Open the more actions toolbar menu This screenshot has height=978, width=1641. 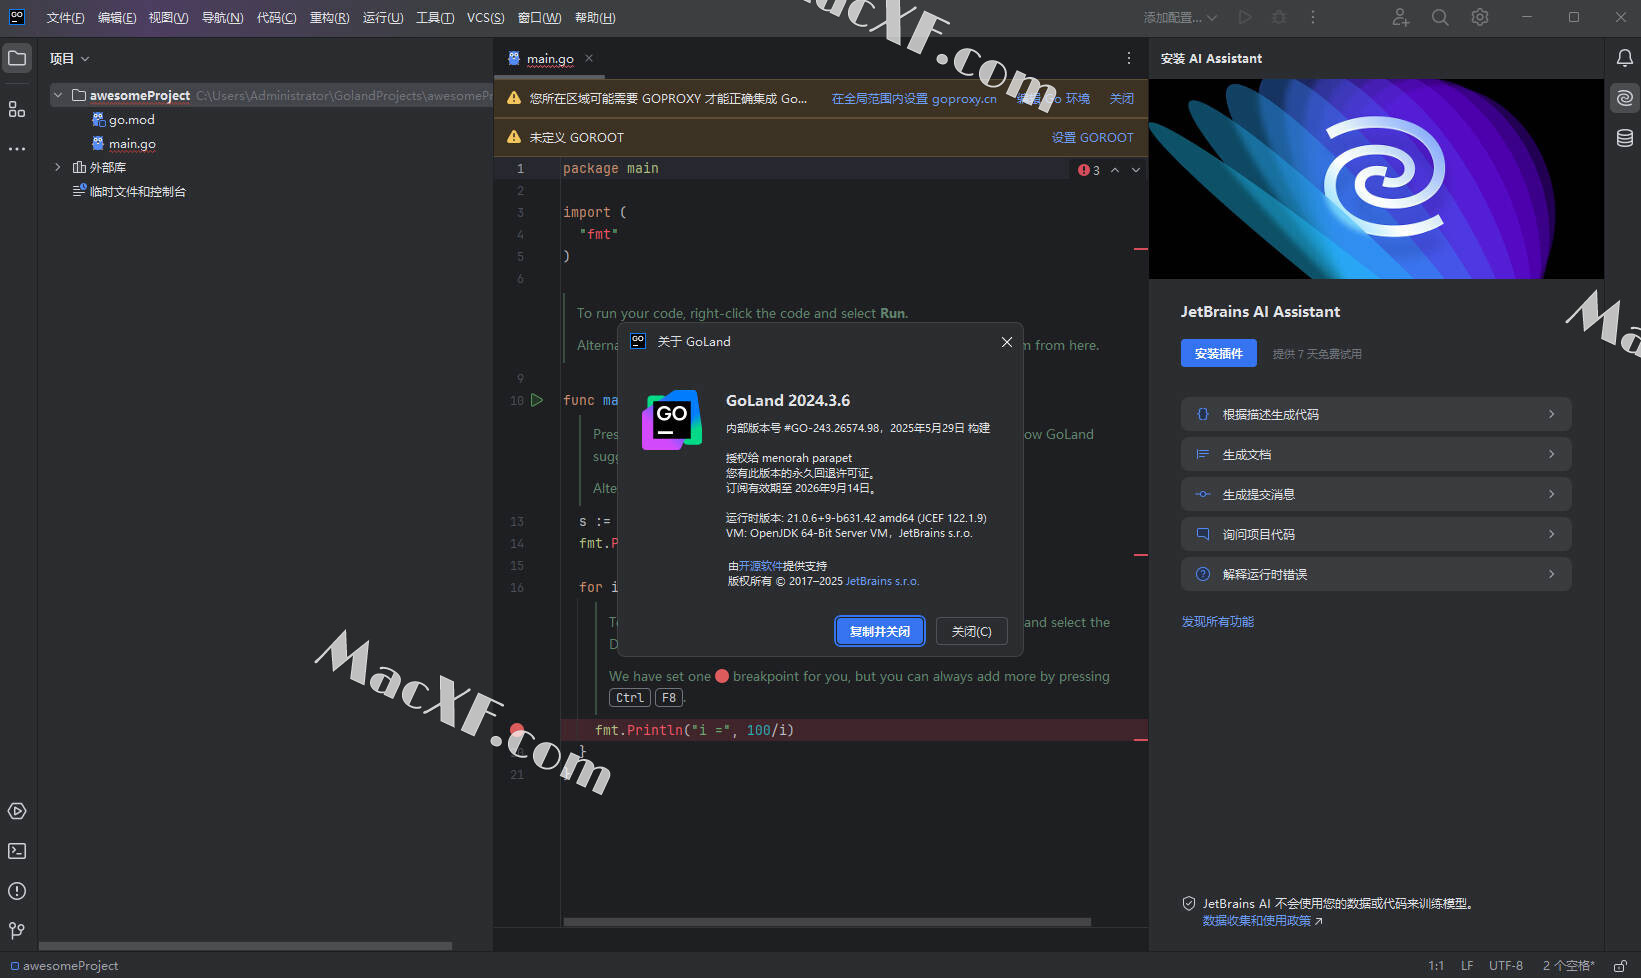(1313, 17)
